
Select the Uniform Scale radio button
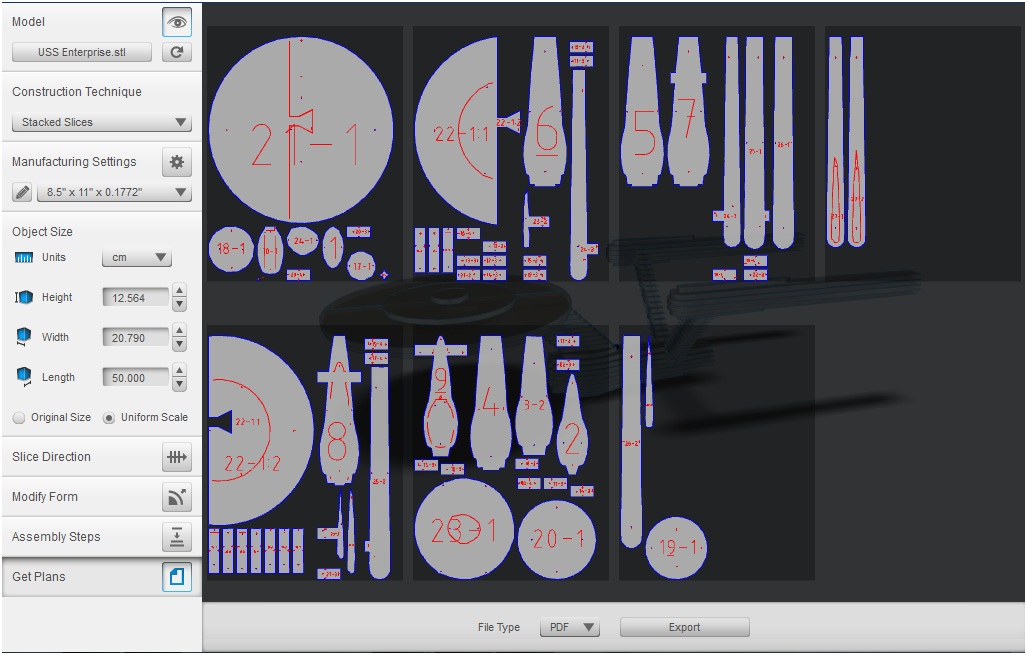(x=109, y=418)
